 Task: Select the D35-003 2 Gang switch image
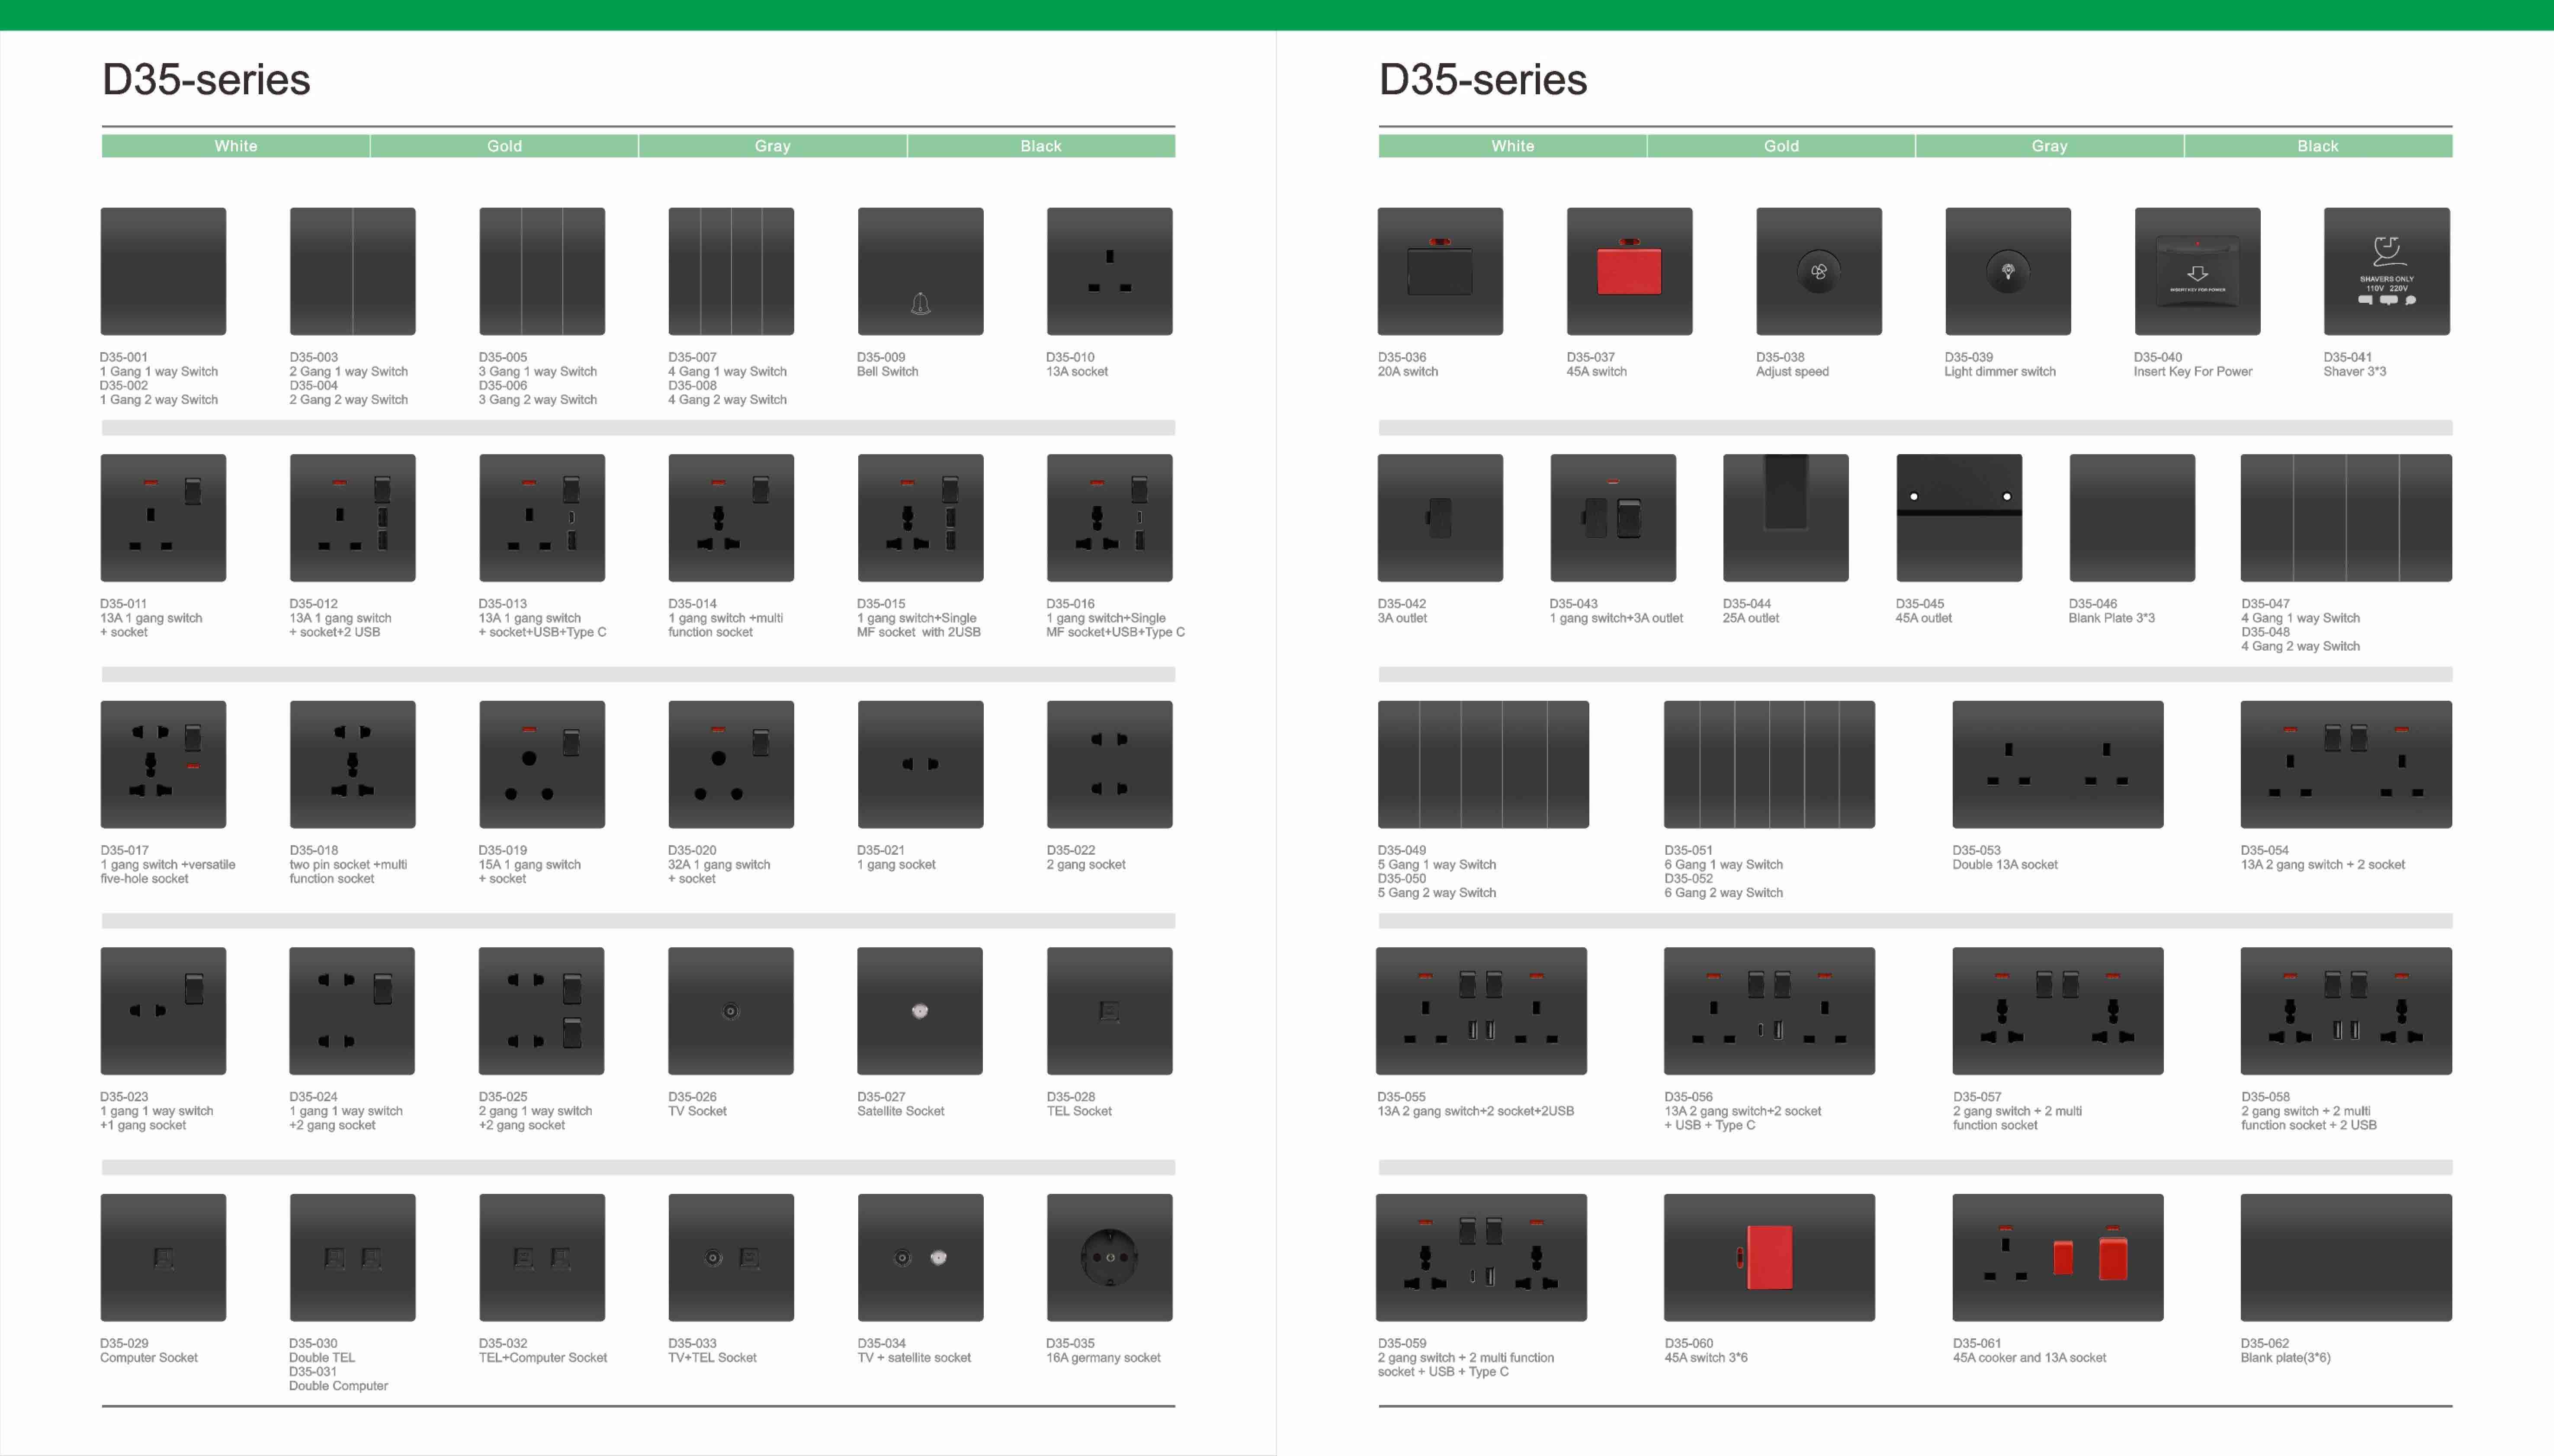(352, 271)
